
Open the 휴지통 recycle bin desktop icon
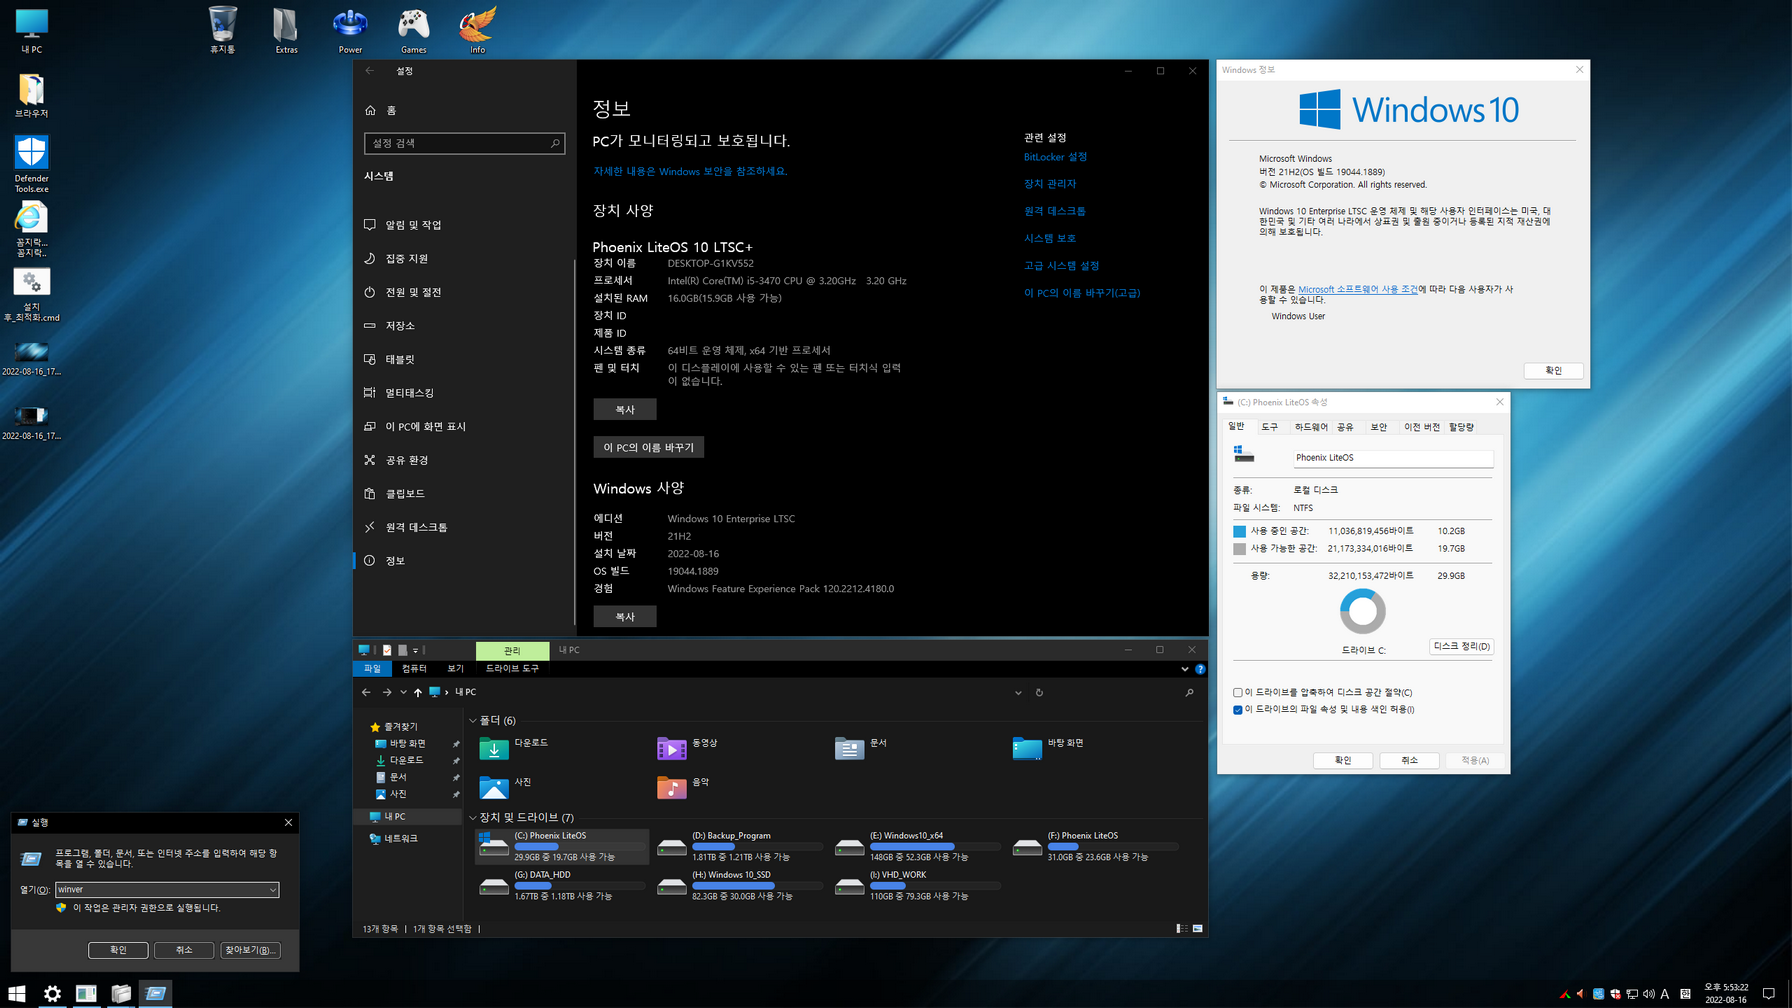[222, 30]
